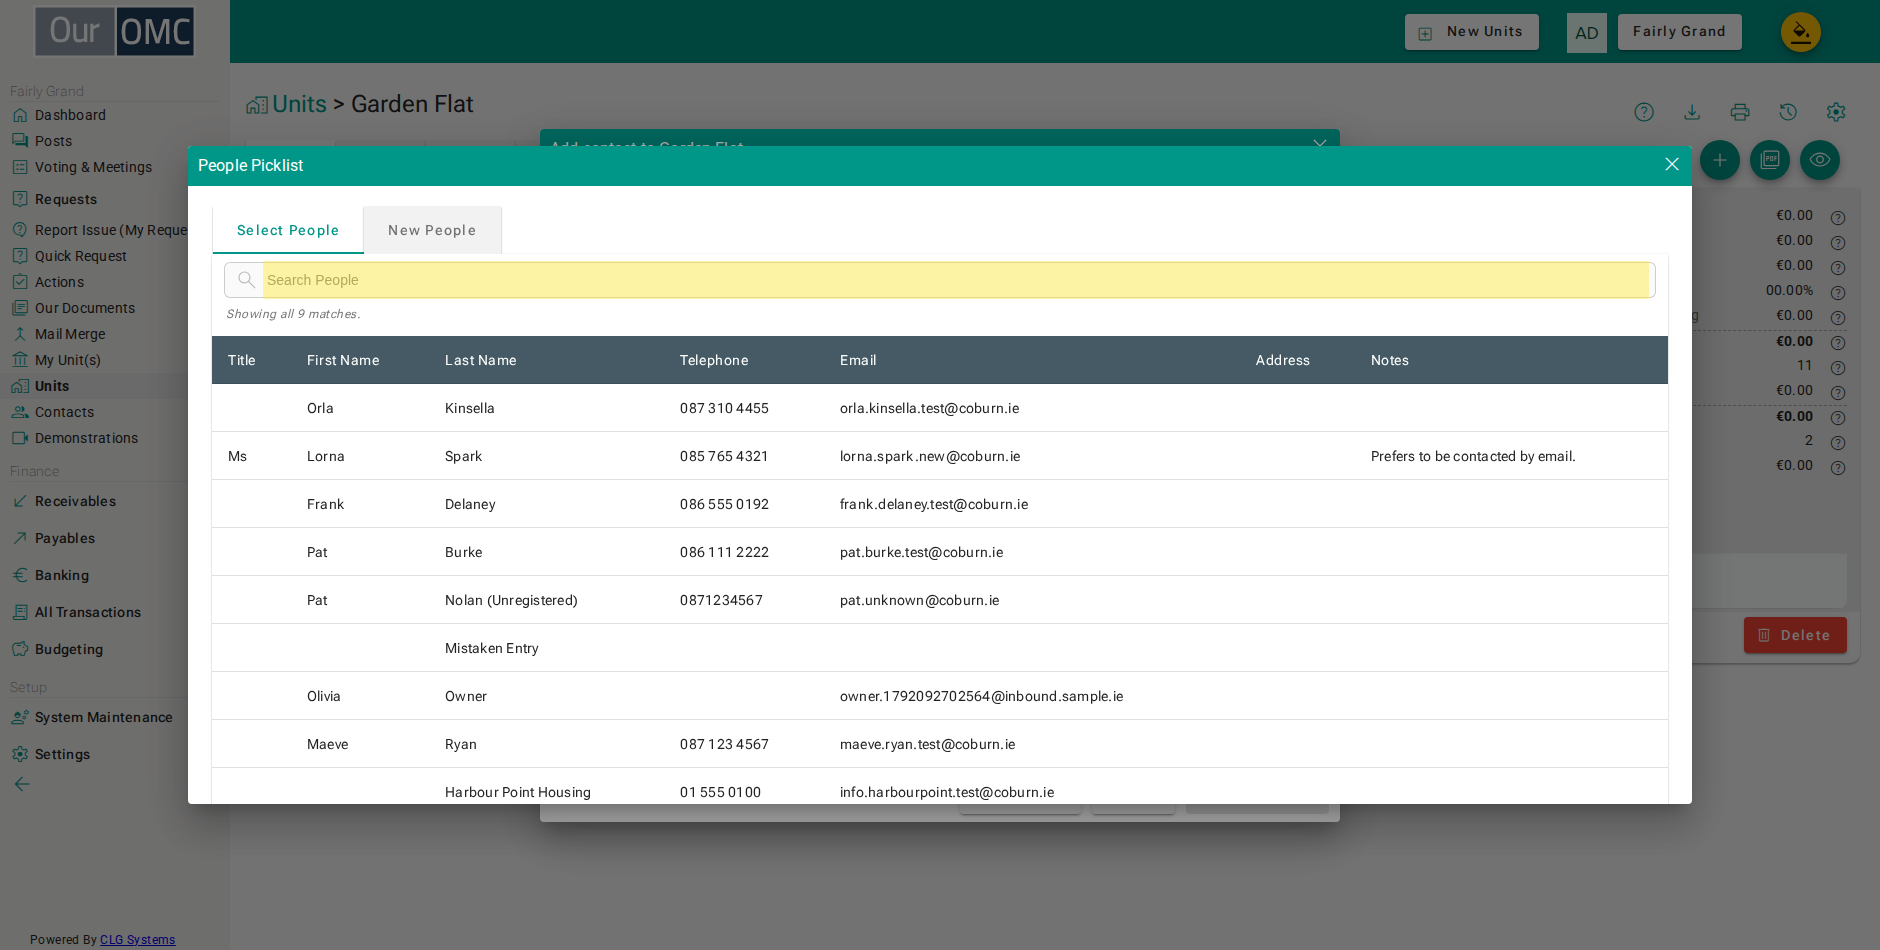The image size is (1880, 950).
Task: Select the Frank Delaney row
Action: 940,504
